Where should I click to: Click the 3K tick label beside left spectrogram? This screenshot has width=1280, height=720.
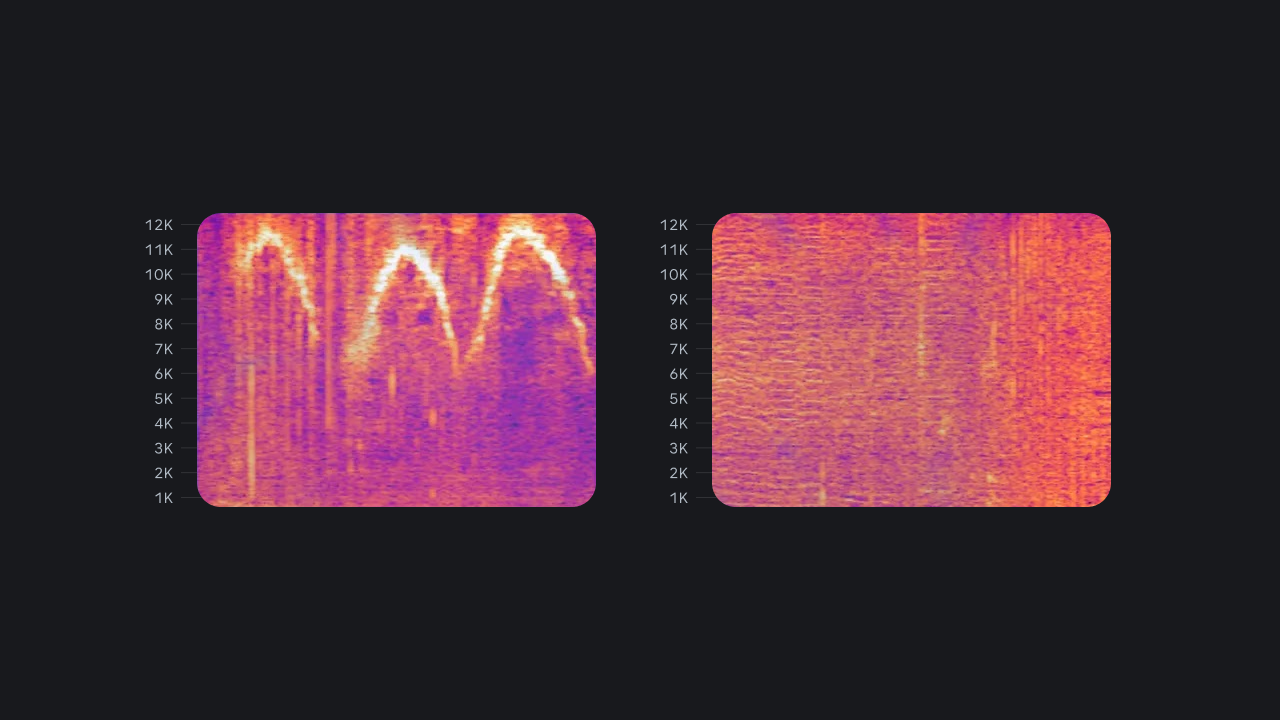(x=165, y=448)
